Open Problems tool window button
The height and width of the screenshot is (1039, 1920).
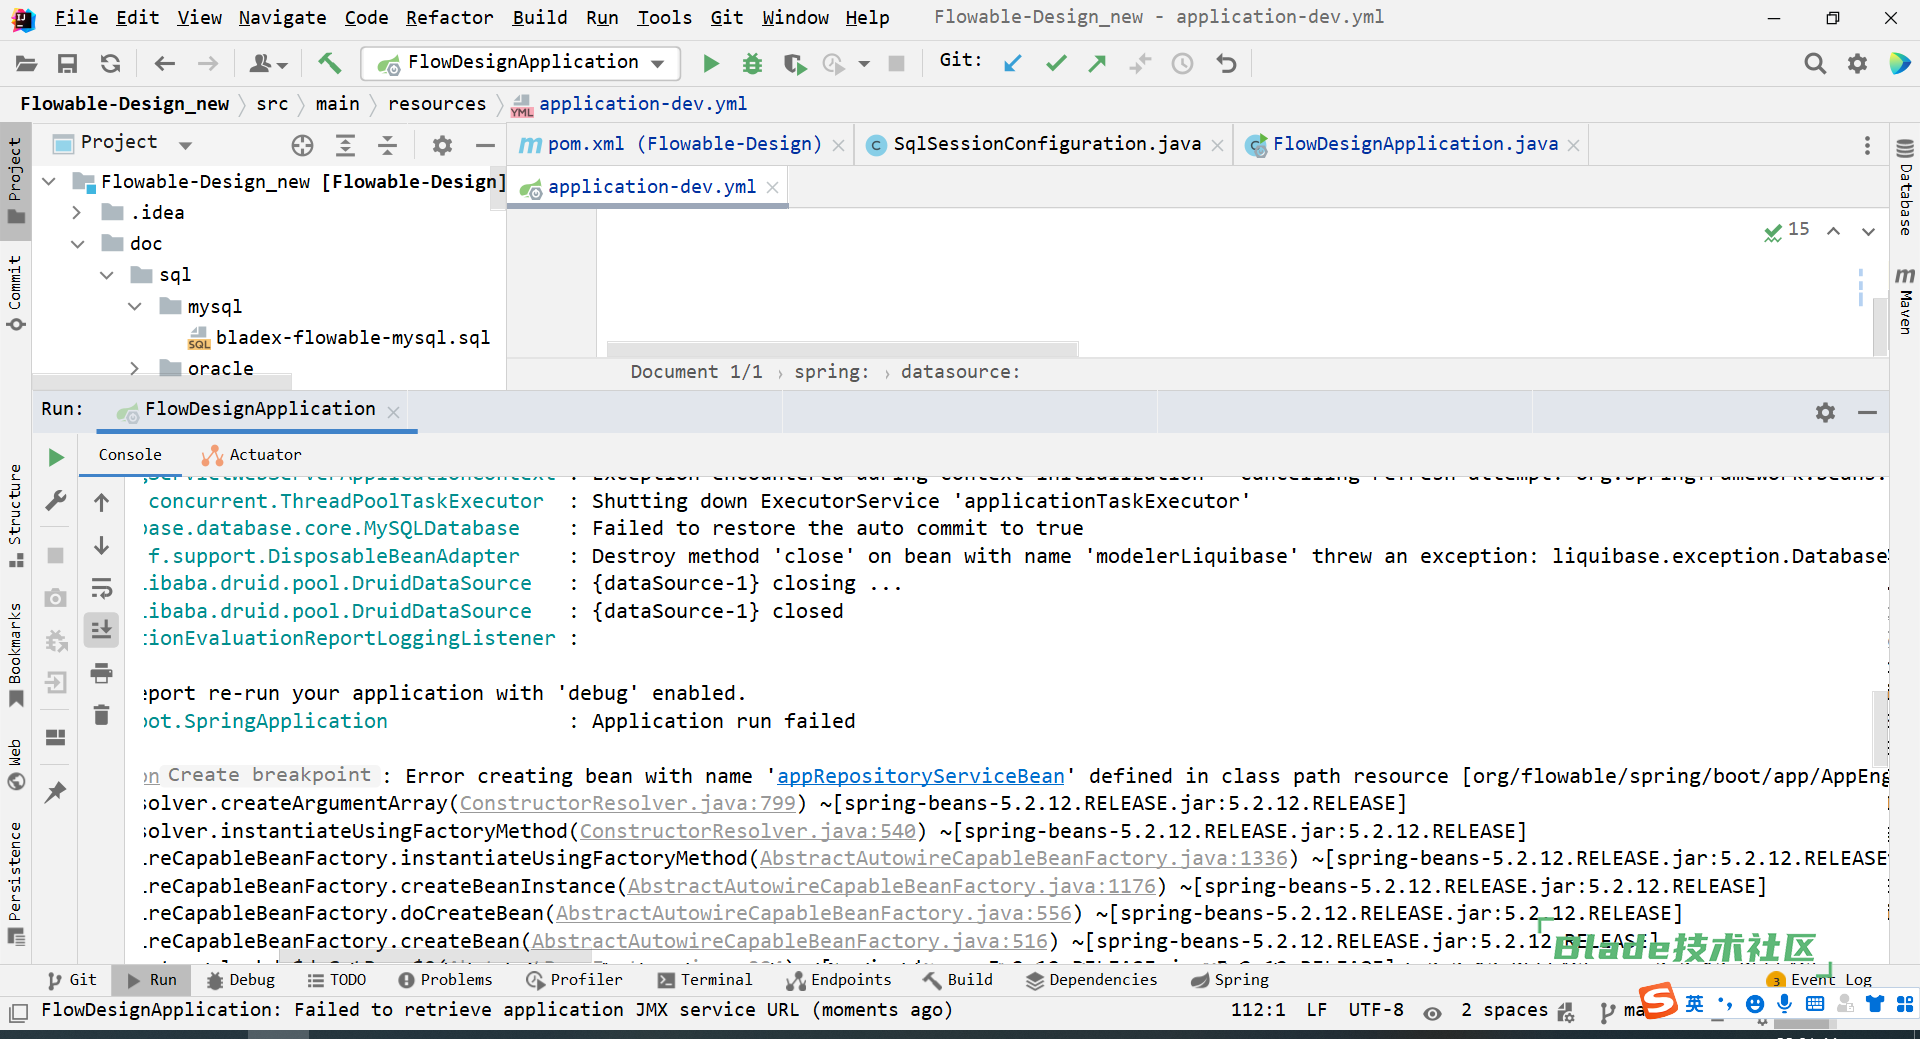446,980
